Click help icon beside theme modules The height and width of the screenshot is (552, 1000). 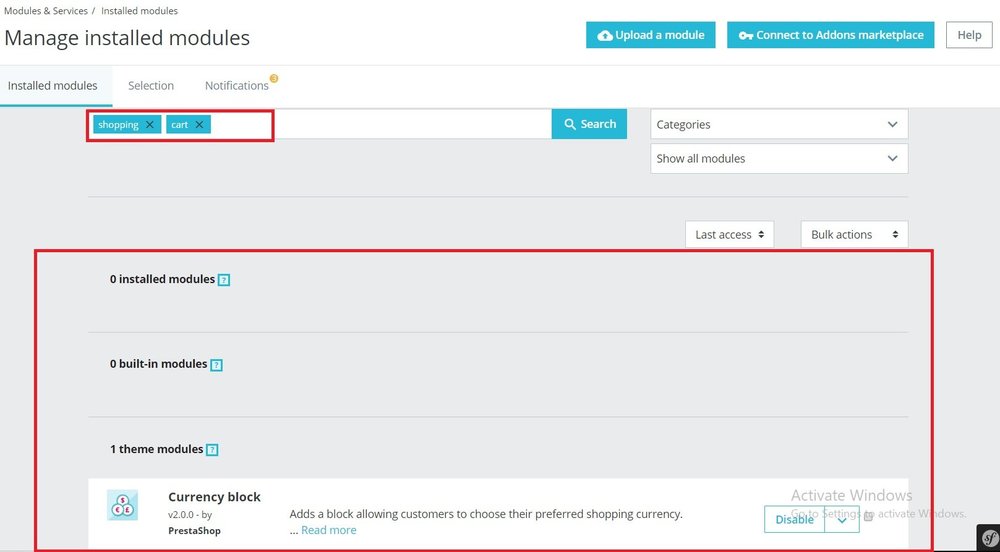pyautogui.click(x=212, y=450)
